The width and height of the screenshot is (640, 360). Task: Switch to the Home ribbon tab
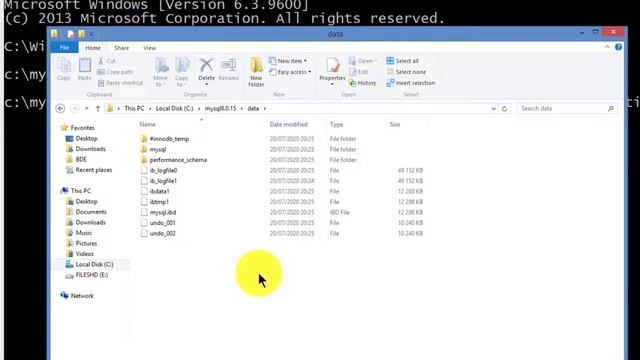93,48
